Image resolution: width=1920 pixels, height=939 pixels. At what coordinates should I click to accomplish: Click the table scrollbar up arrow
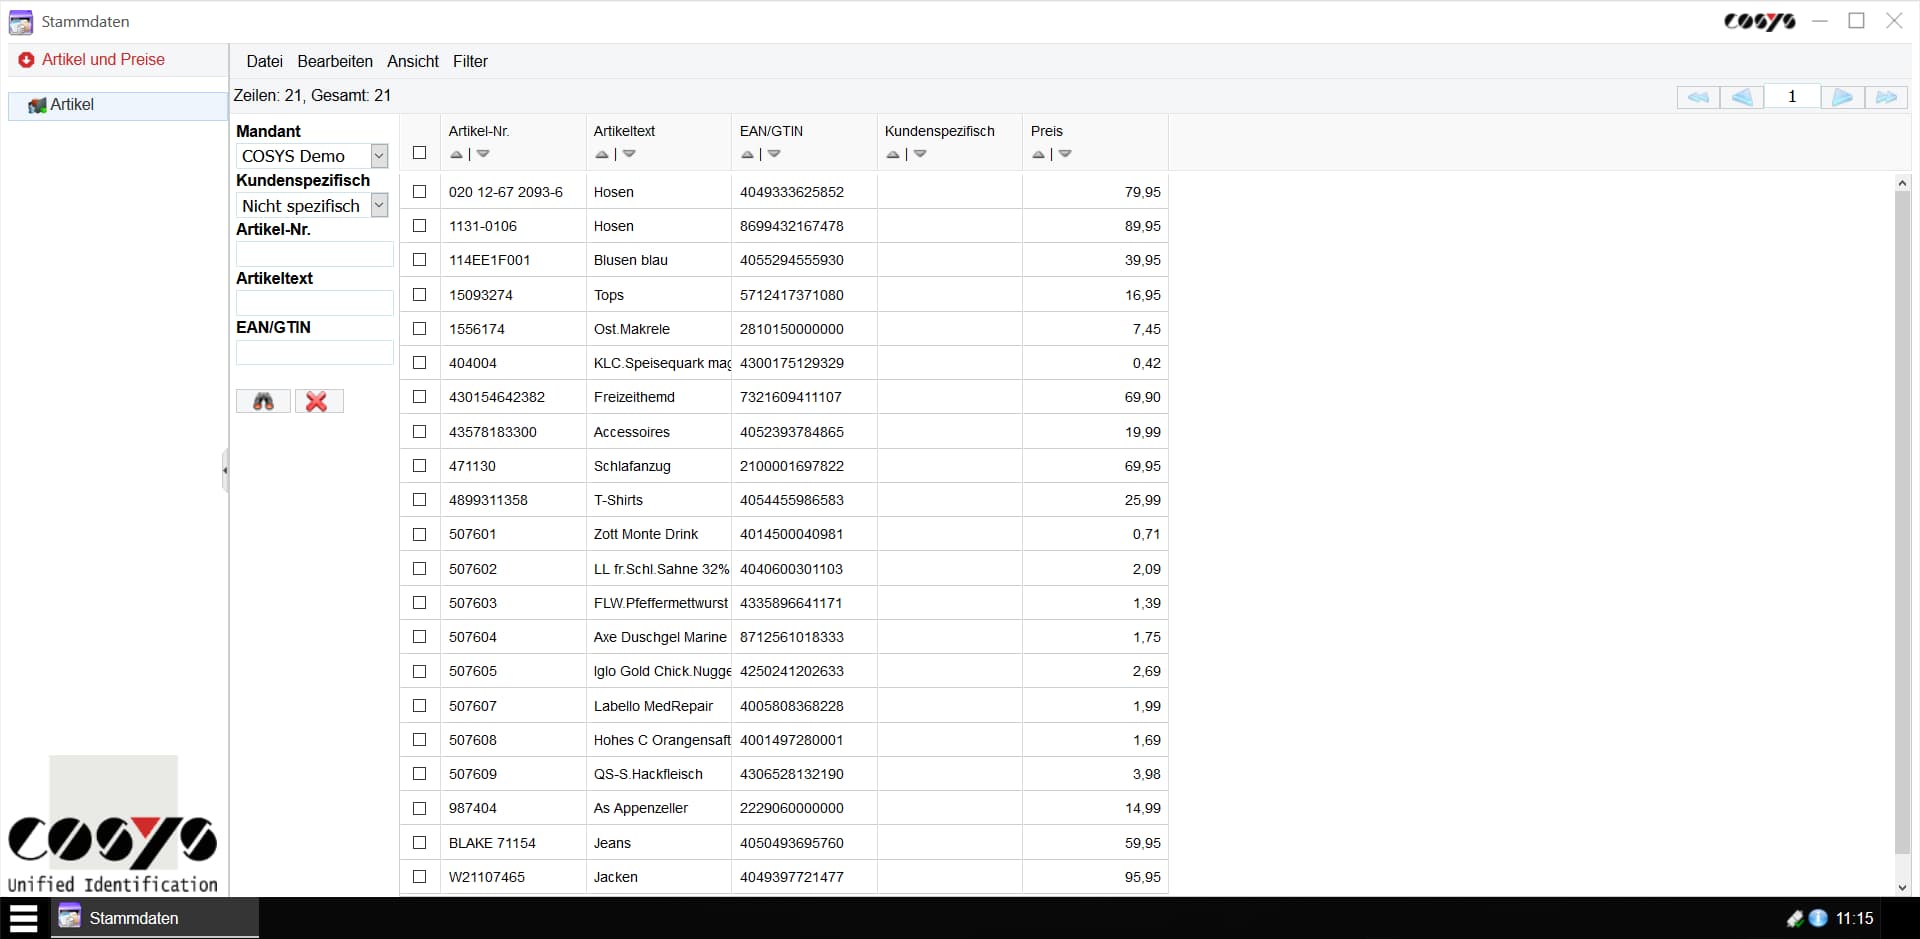point(1902,183)
